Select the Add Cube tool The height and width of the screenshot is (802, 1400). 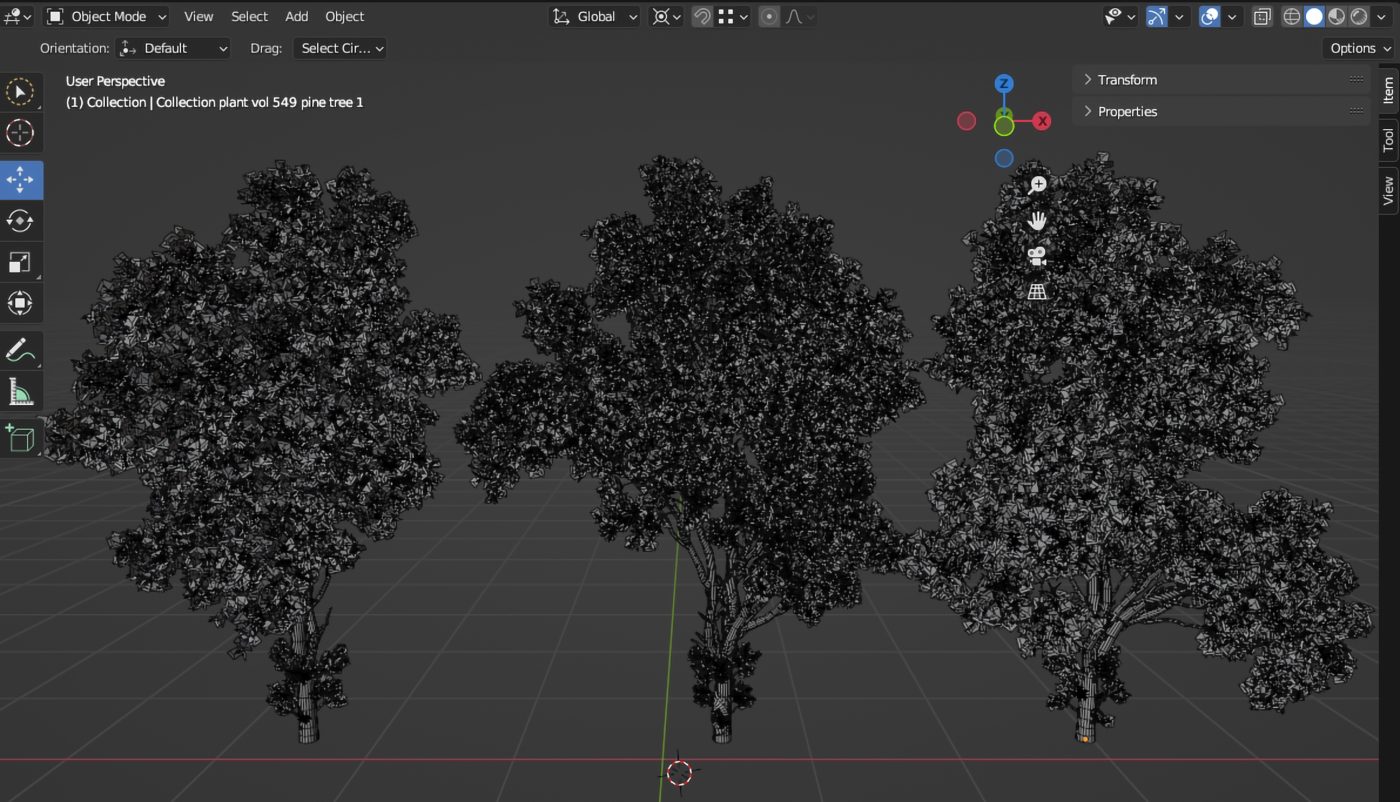click(20, 438)
